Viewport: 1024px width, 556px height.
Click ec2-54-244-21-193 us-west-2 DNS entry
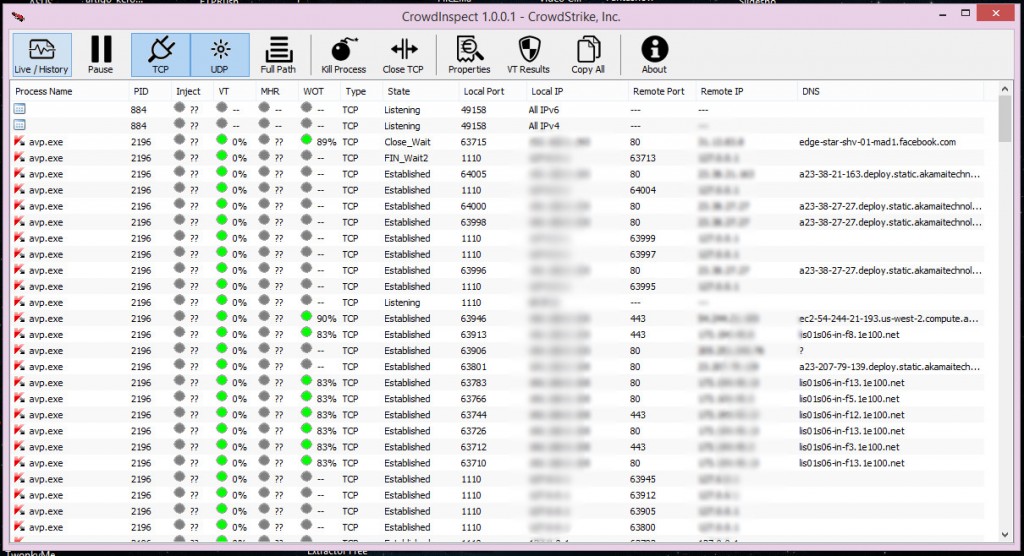889,319
